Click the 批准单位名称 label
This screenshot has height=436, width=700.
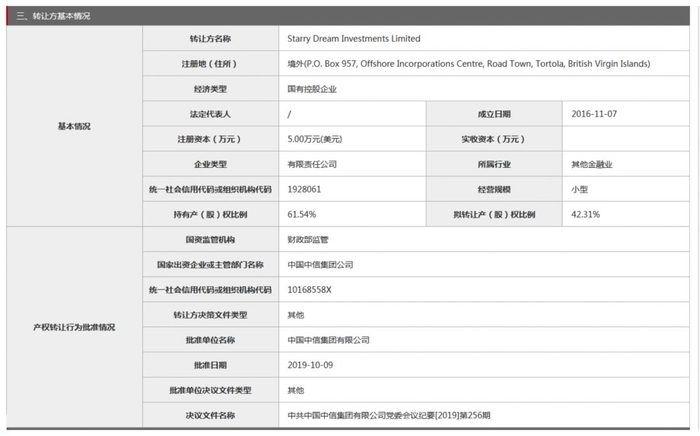coord(210,340)
